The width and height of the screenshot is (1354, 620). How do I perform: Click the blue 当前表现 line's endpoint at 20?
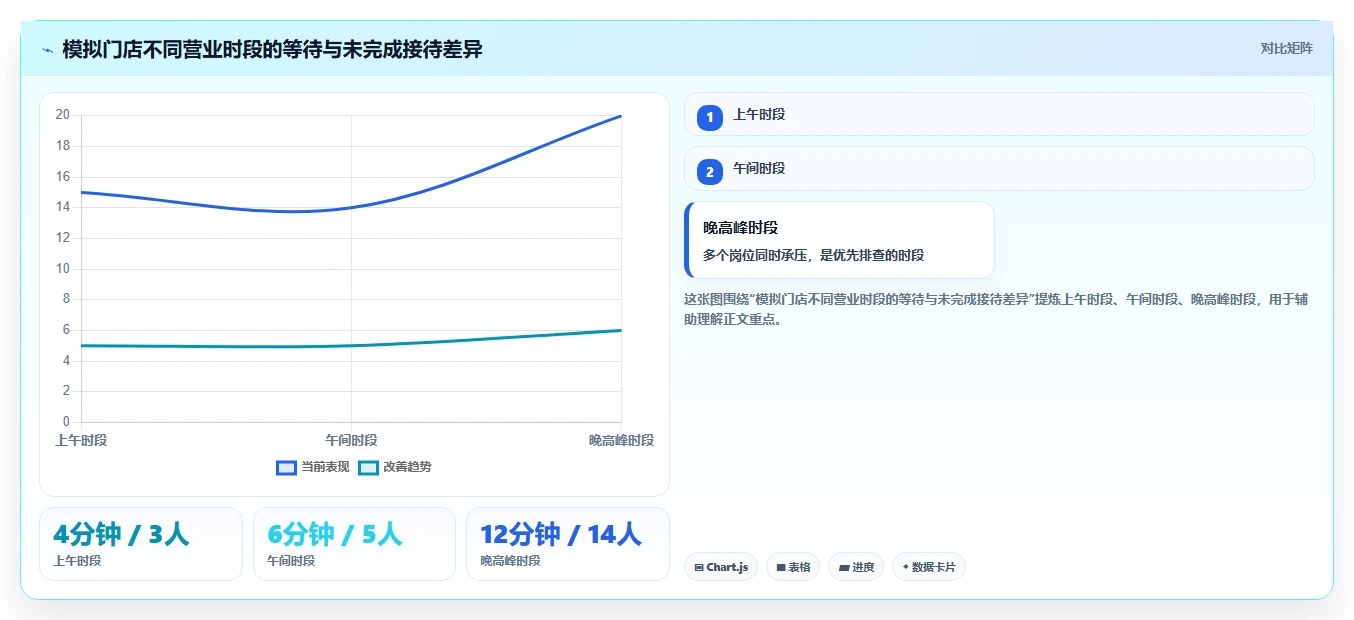tap(621, 116)
